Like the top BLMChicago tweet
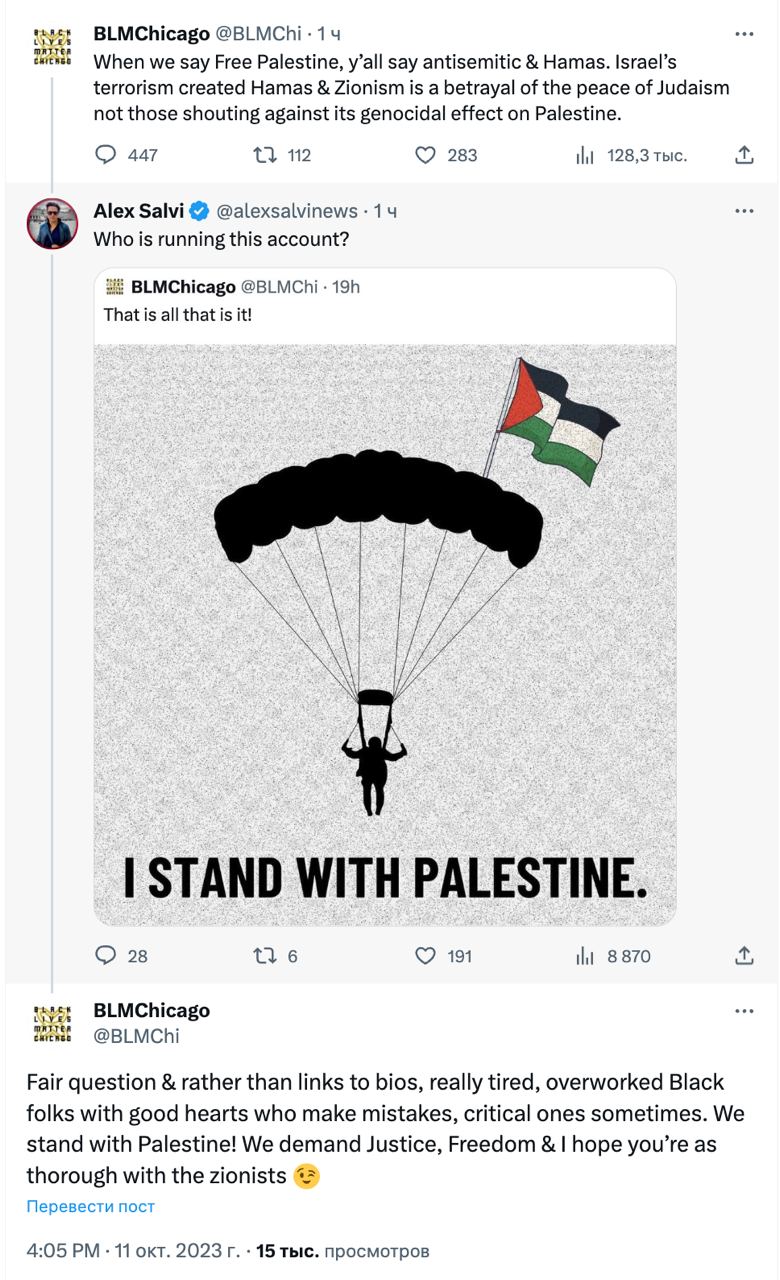780x1280 pixels. point(426,155)
